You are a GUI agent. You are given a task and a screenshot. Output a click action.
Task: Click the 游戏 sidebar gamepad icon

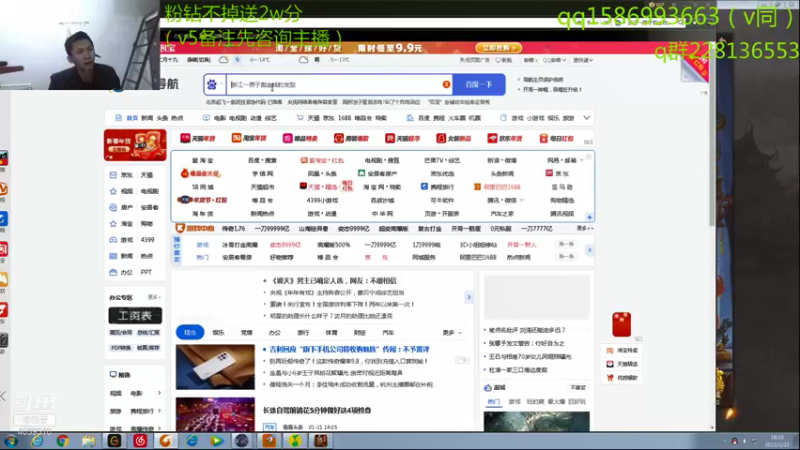[x=113, y=240]
